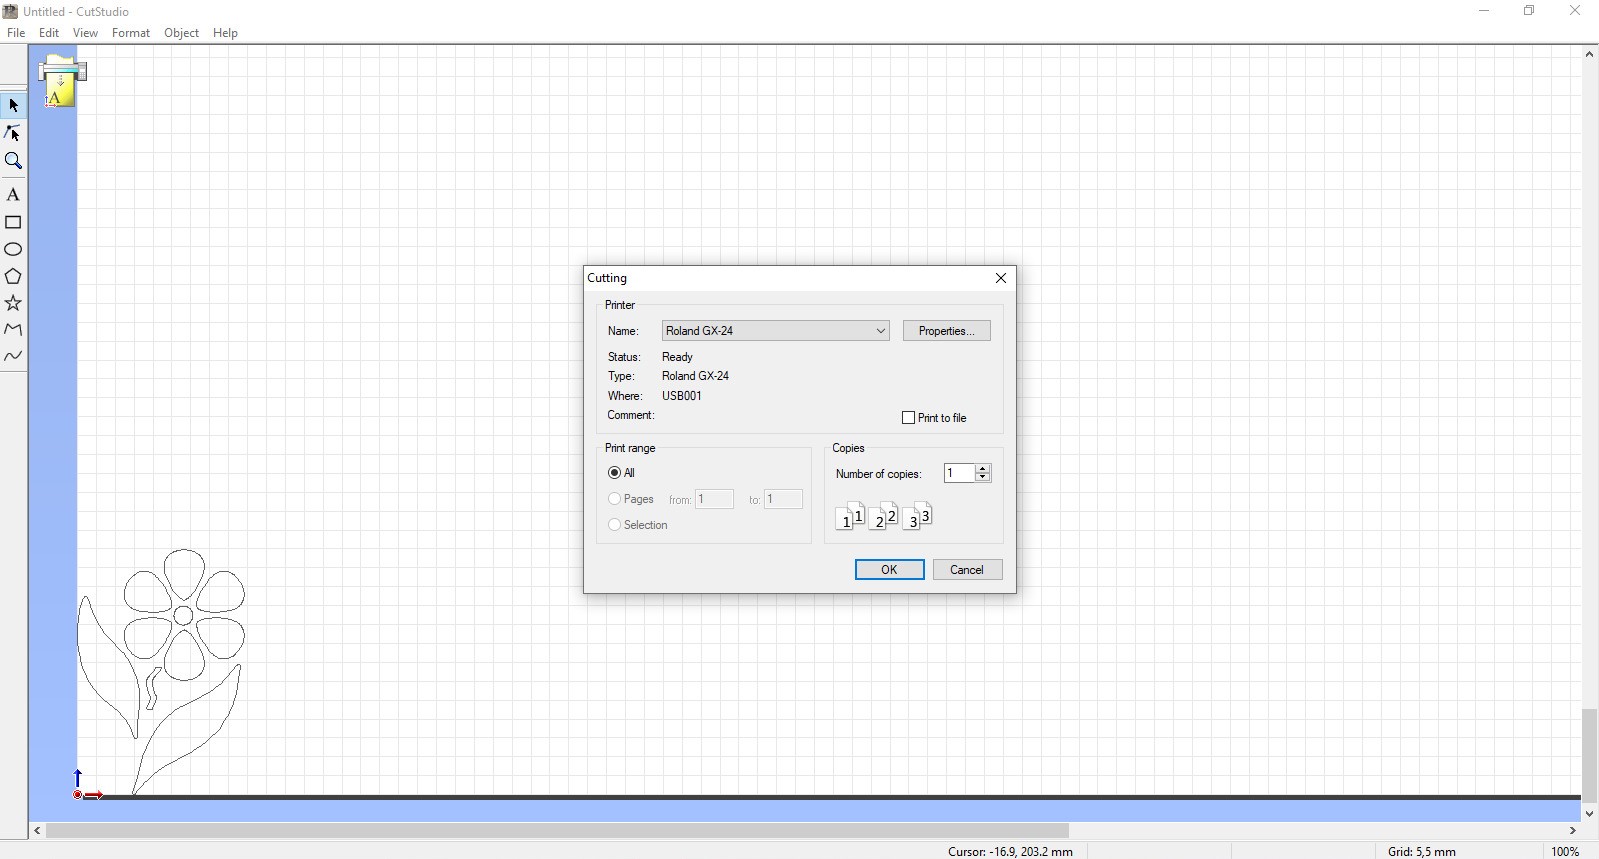Image resolution: width=1599 pixels, height=859 pixels.
Task: Click the scroll up arrow
Action: [x=1589, y=54]
